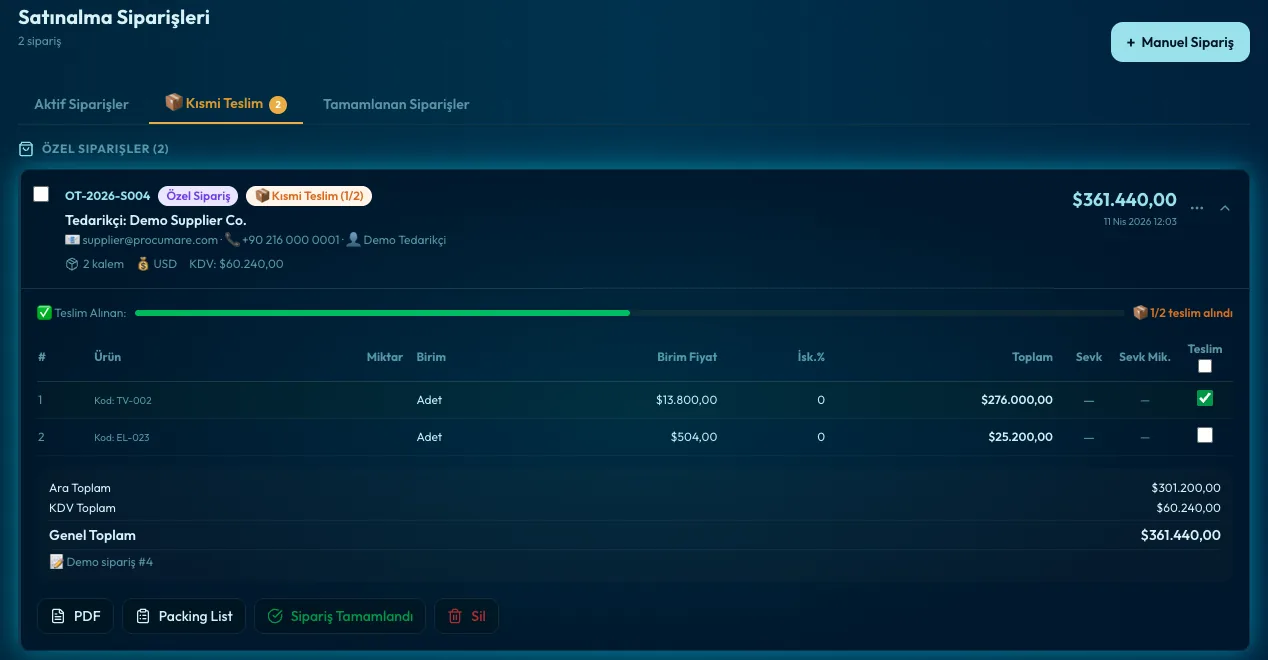Click the Packing List clipboard icon
1268x660 pixels.
click(143, 616)
